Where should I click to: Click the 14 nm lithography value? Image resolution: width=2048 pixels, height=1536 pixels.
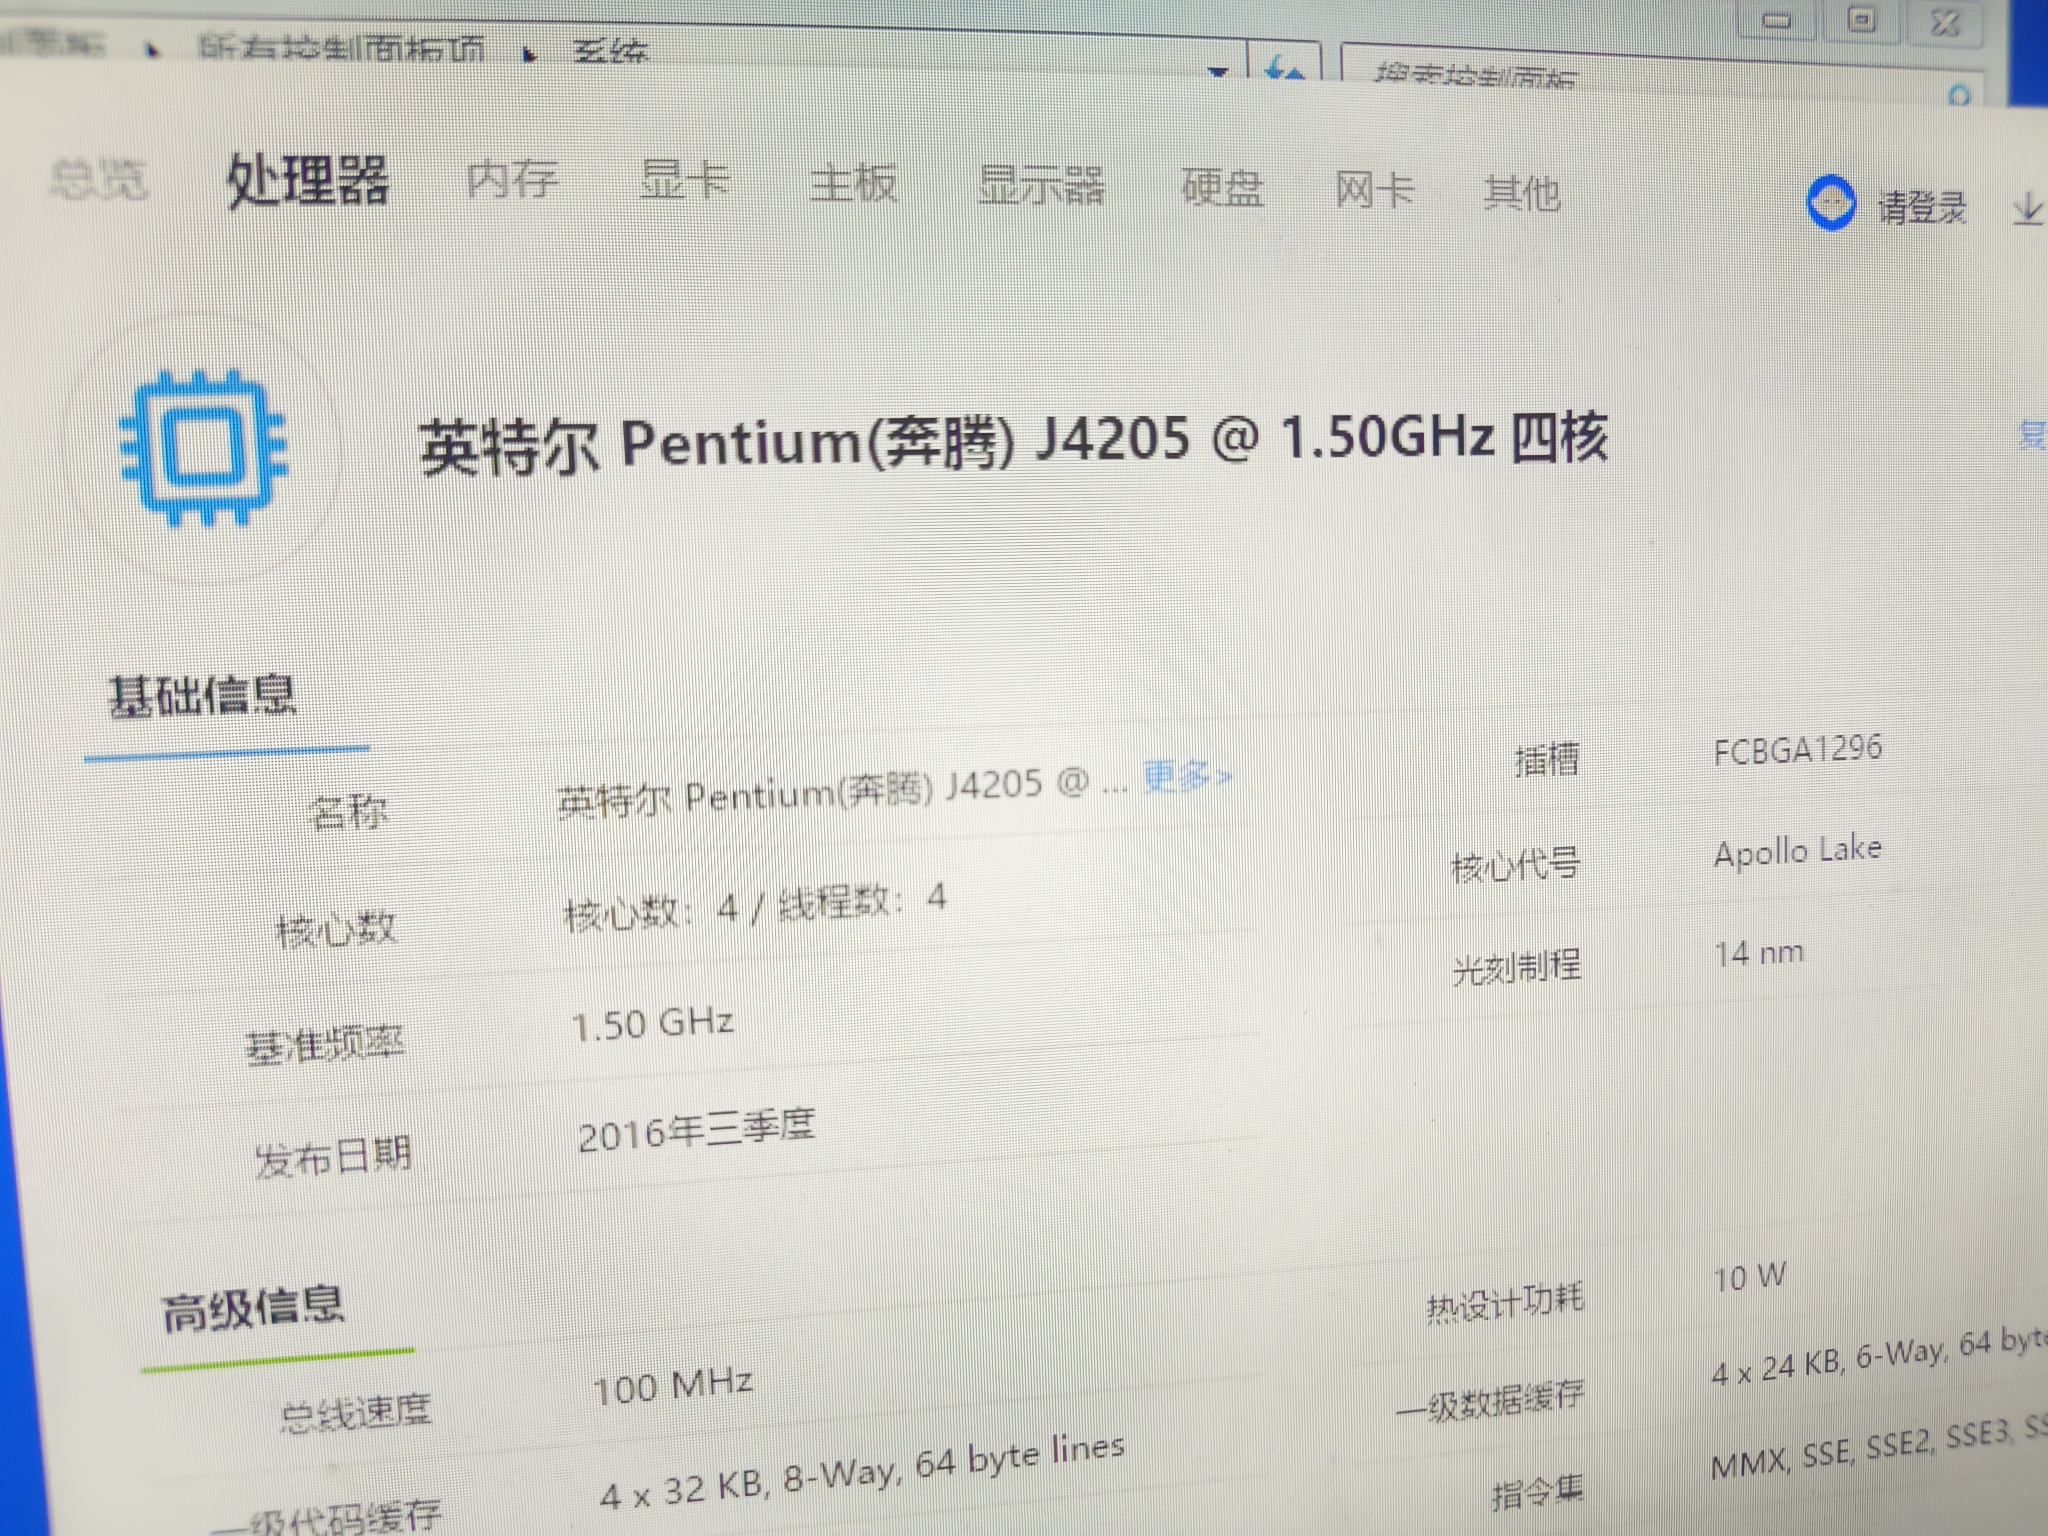click(x=1759, y=953)
